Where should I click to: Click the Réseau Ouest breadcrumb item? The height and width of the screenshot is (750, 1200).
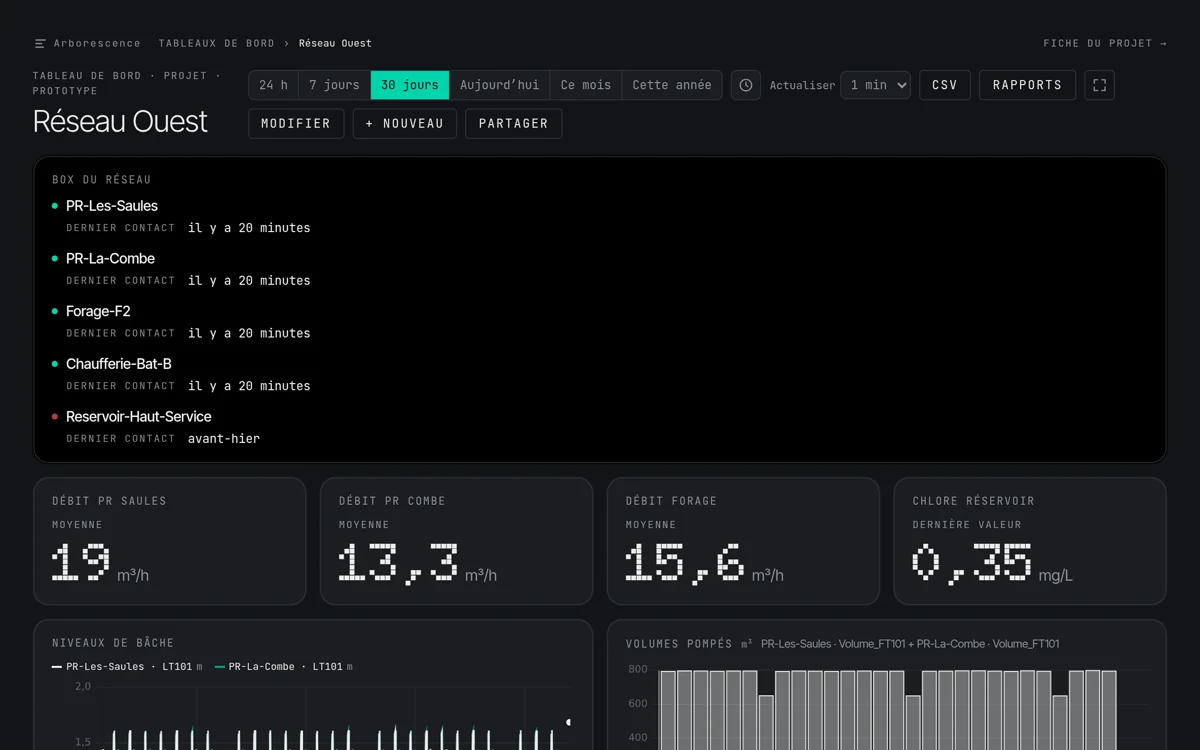335,44
